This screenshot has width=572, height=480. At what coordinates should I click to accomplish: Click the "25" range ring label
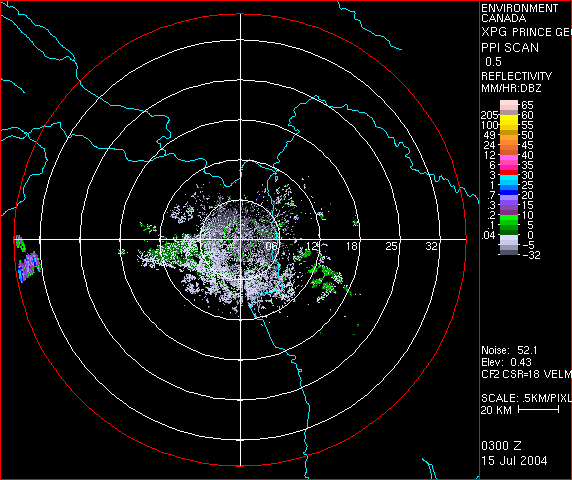point(391,246)
